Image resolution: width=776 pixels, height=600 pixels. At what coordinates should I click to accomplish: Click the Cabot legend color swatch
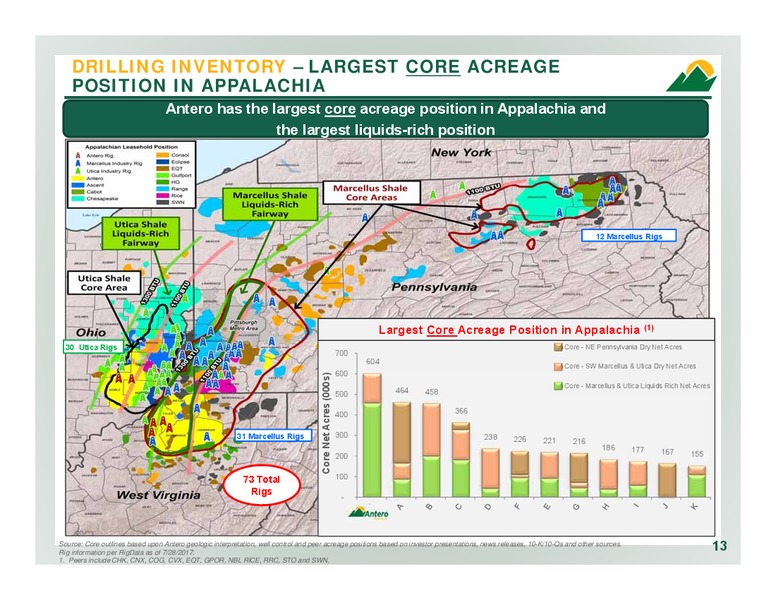pos(78,192)
